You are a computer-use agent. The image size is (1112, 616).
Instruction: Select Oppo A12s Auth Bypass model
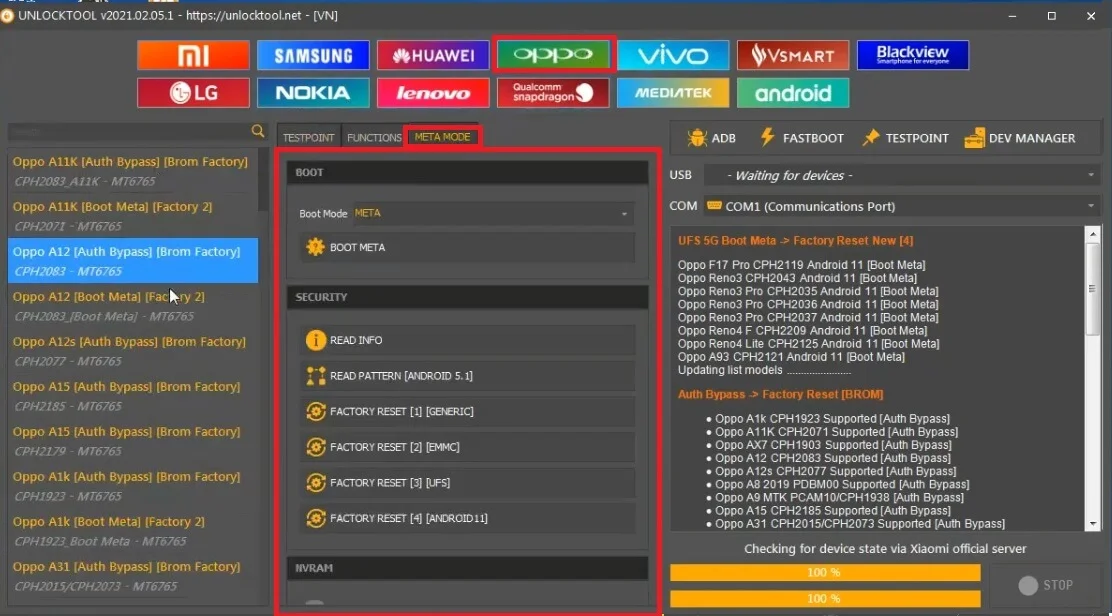pos(133,351)
